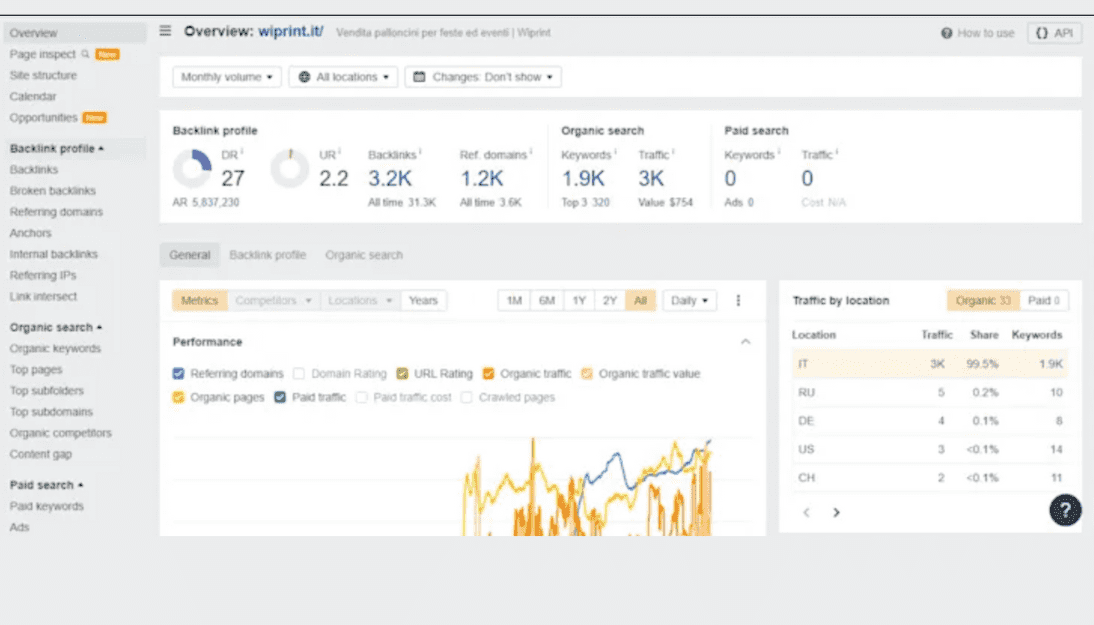Click the hamburger menu icon beside Overview

pyautogui.click(x=166, y=31)
